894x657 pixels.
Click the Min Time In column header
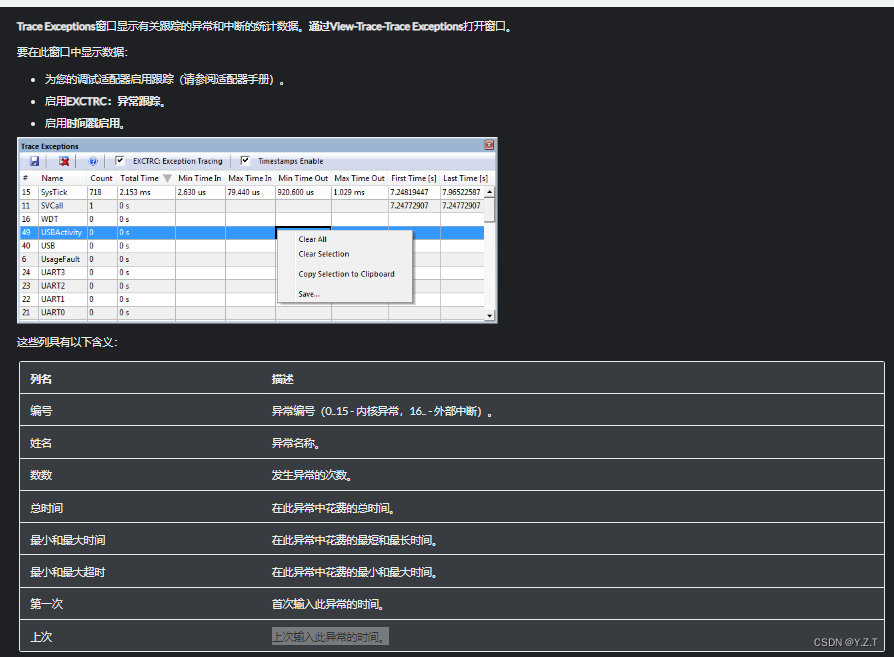[x=200, y=178]
